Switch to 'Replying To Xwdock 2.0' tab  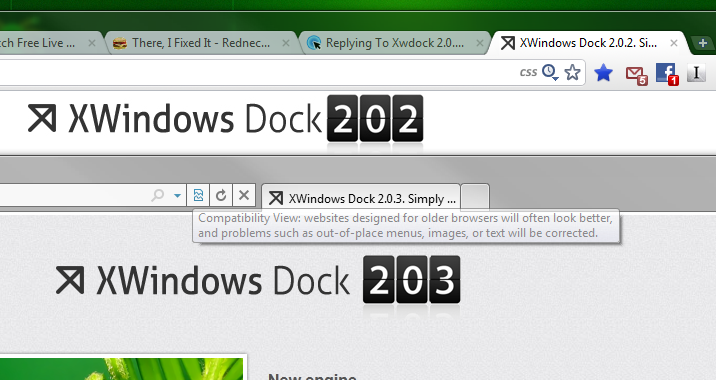[x=395, y=43]
